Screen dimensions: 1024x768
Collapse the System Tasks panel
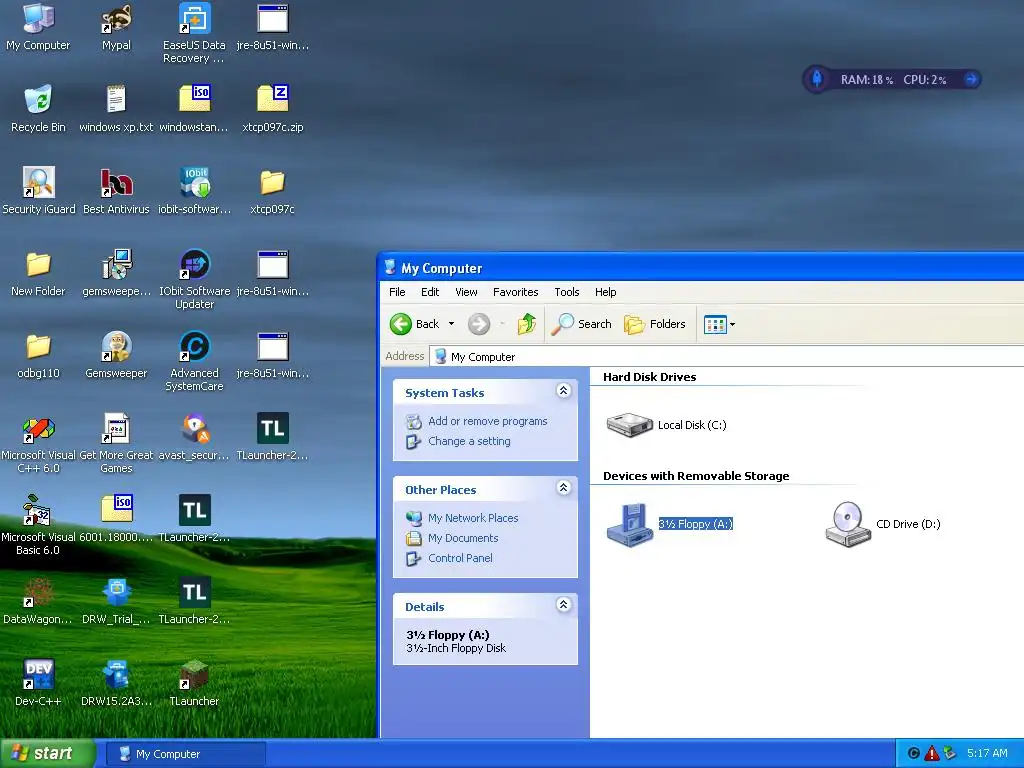tap(564, 391)
